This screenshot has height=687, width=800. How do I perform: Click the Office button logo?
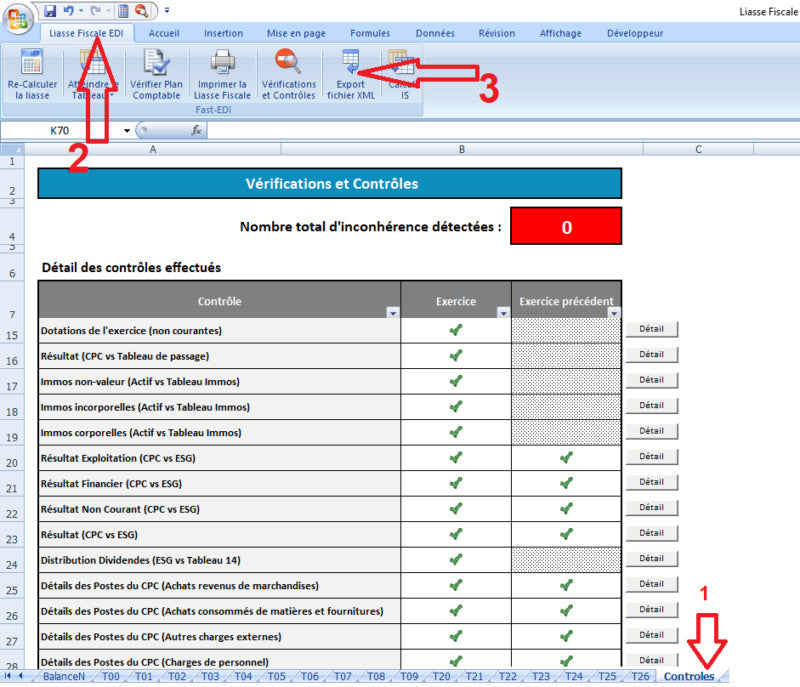(17, 17)
